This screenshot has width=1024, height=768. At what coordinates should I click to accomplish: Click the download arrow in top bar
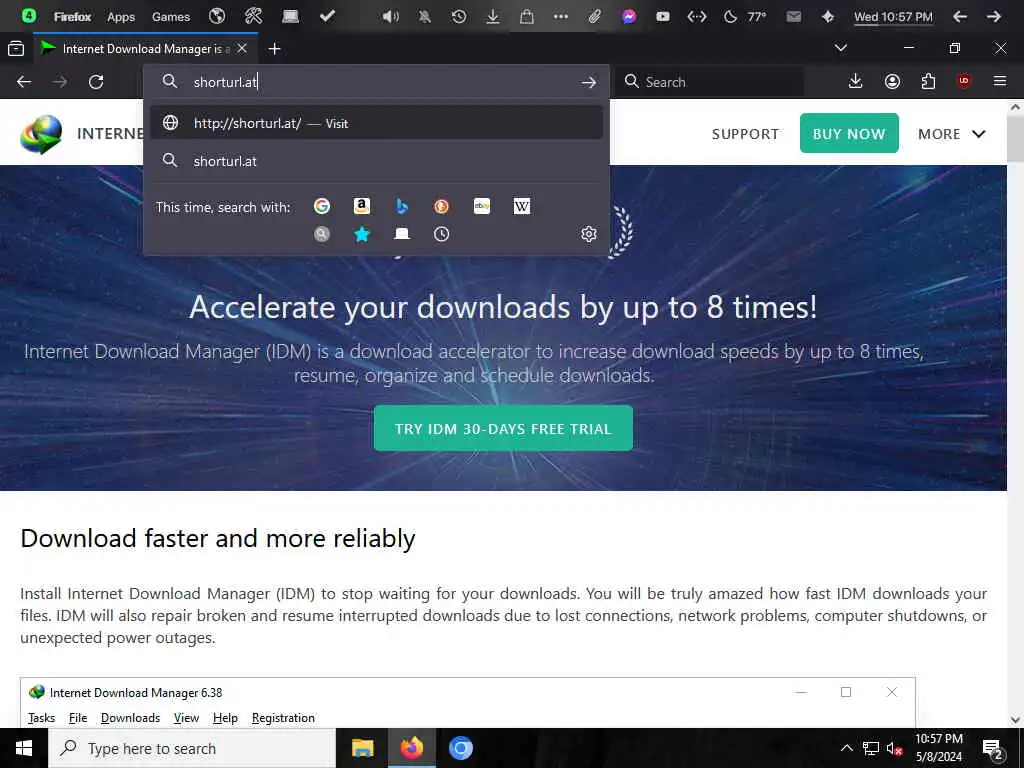(x=493, y=16)
